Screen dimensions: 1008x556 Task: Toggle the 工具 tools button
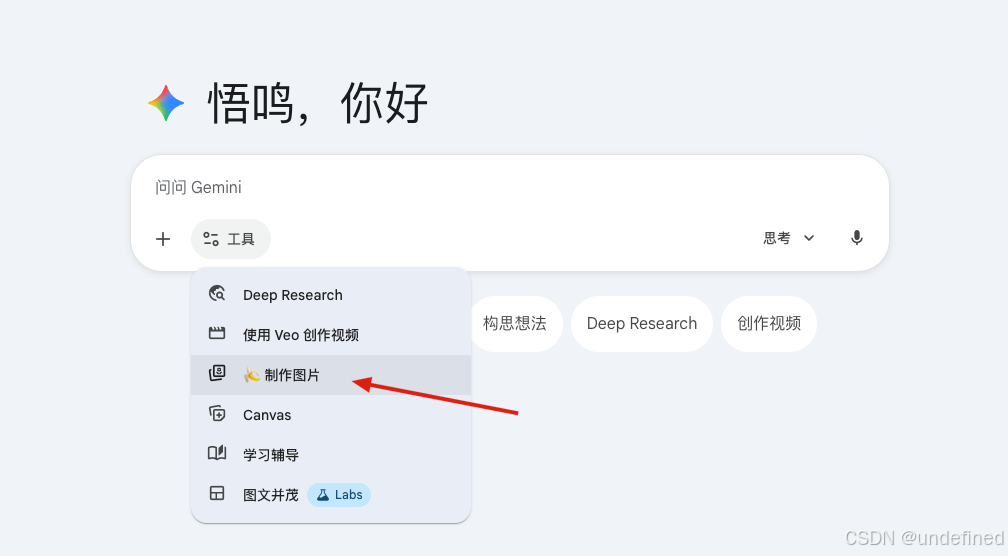point(231,239)
